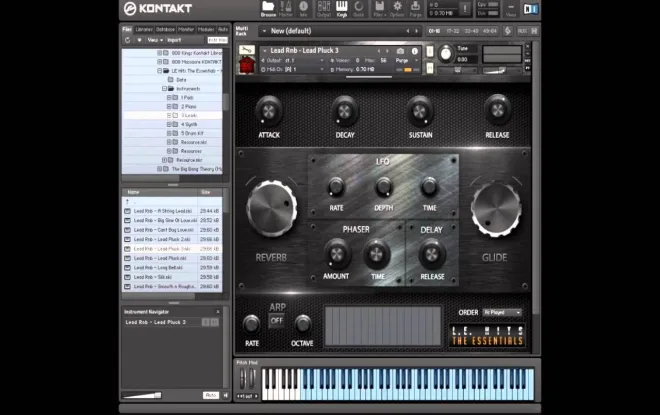Viewport: 660px width, 415px height.
Task: Toggle the AUX button in the rack header
Action: tap(522, 31)
